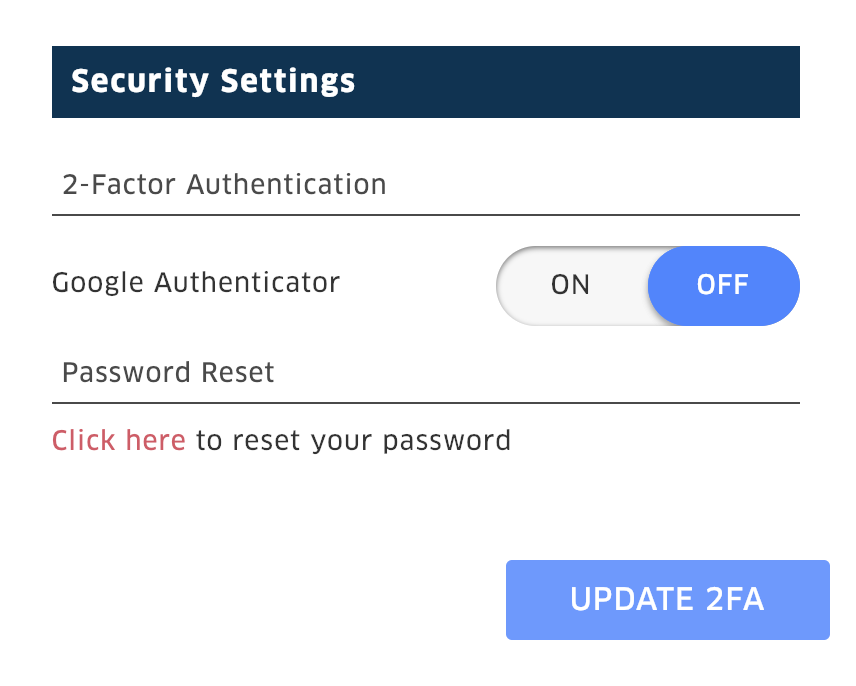Viewport: 856px width, 686px height.
Task: Click the 'to reset your password' text
Action: coord(353,441)
